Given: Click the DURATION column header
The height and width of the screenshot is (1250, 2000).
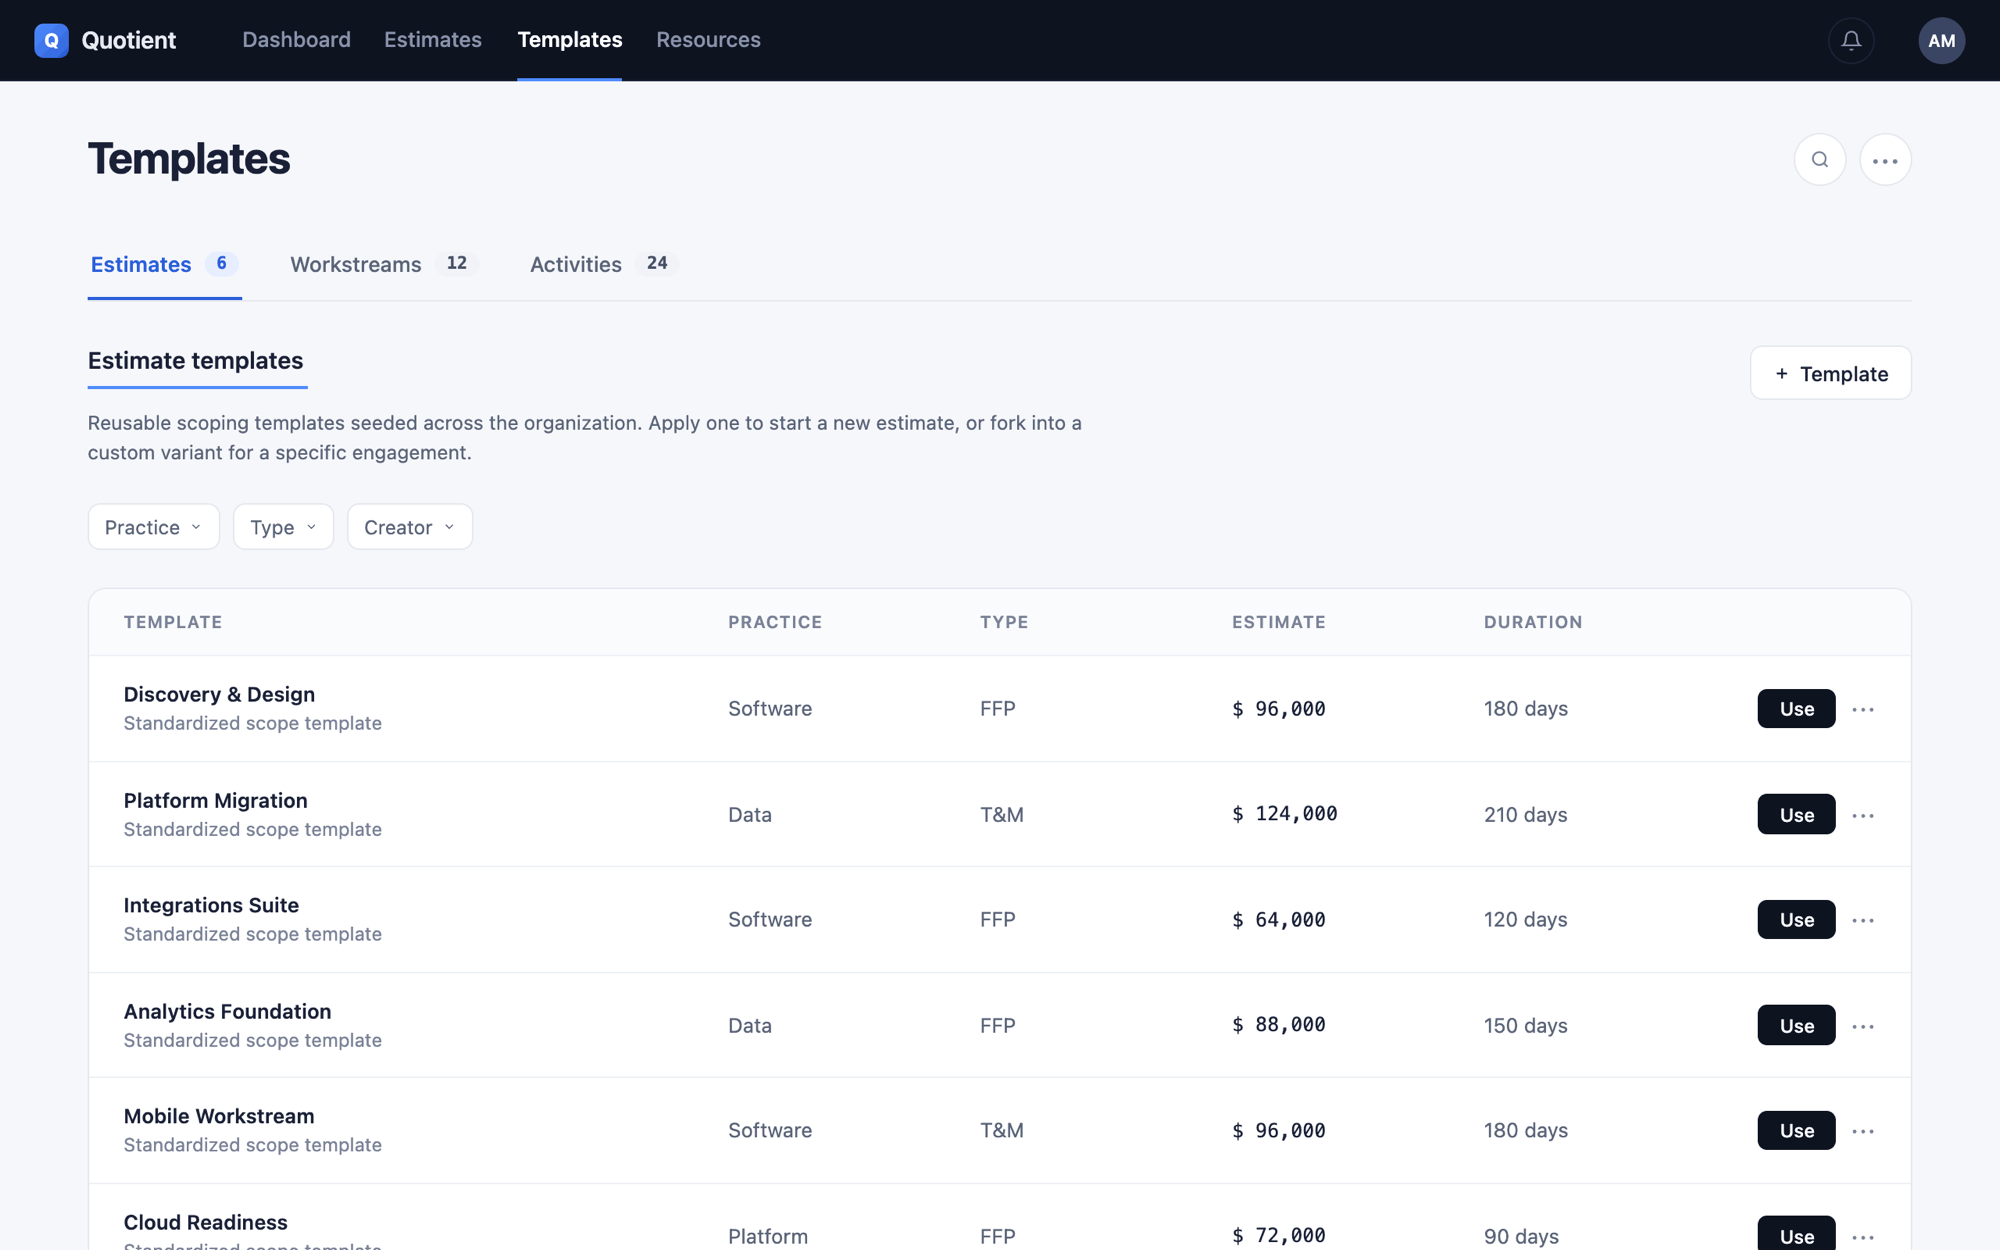Looking at the screenshot, I should [1533, 622].
